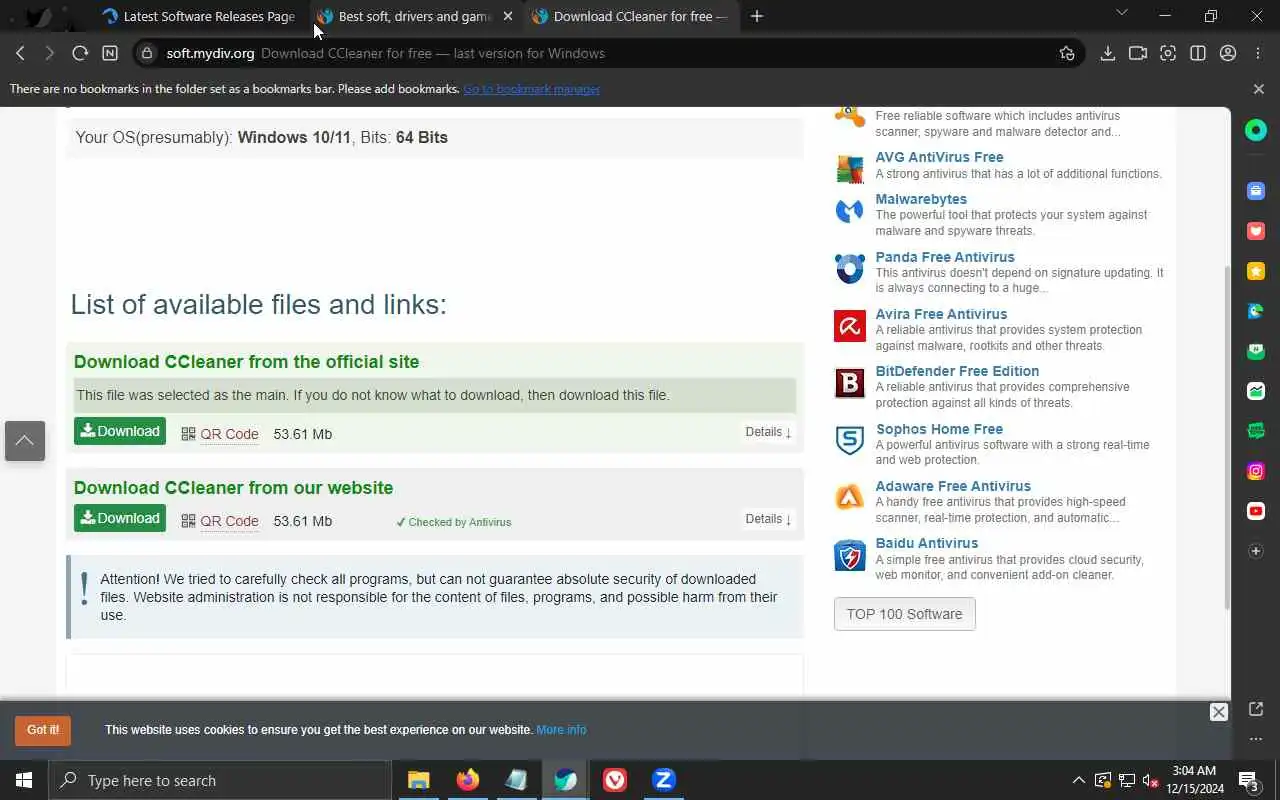Open Baidu Antivirus link
This screenshot has height=800, width=1280.
[927, 543]
